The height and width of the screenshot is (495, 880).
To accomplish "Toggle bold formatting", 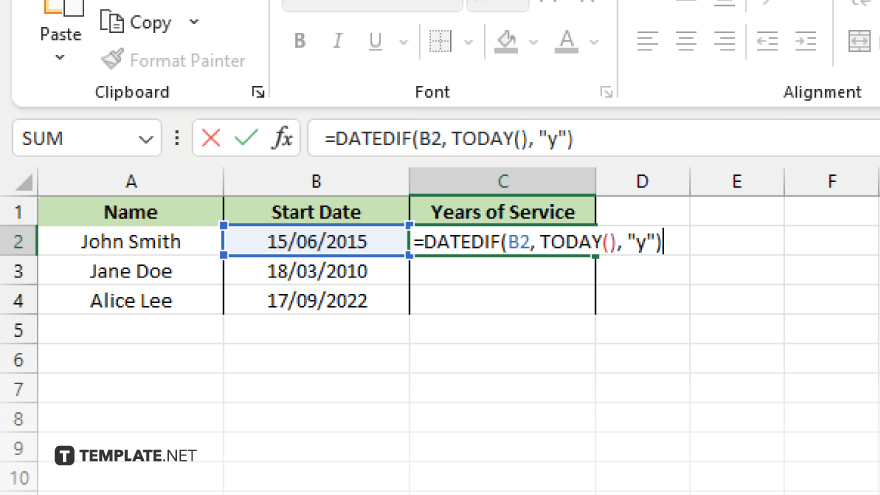I will tap(299, 41).
